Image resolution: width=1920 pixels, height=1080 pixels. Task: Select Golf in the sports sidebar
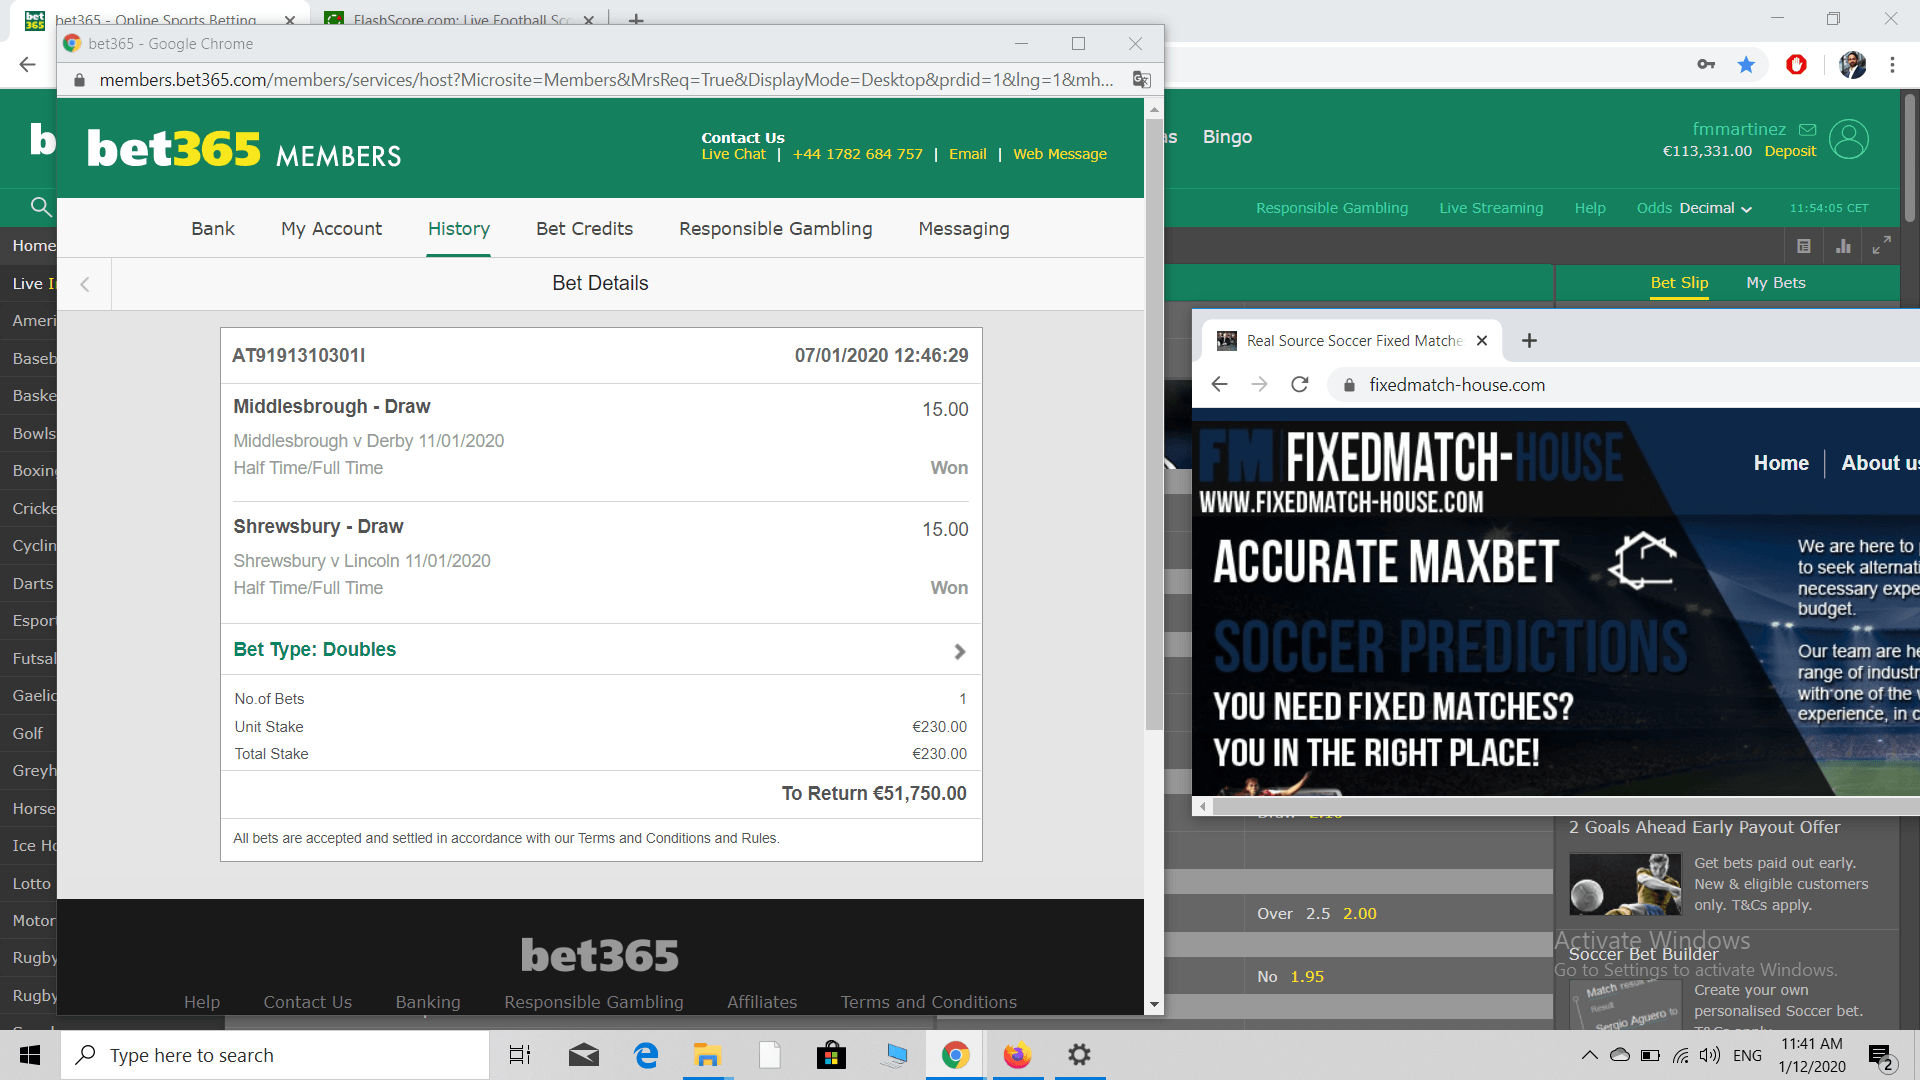pyautogui.click(x=28, y=733)
